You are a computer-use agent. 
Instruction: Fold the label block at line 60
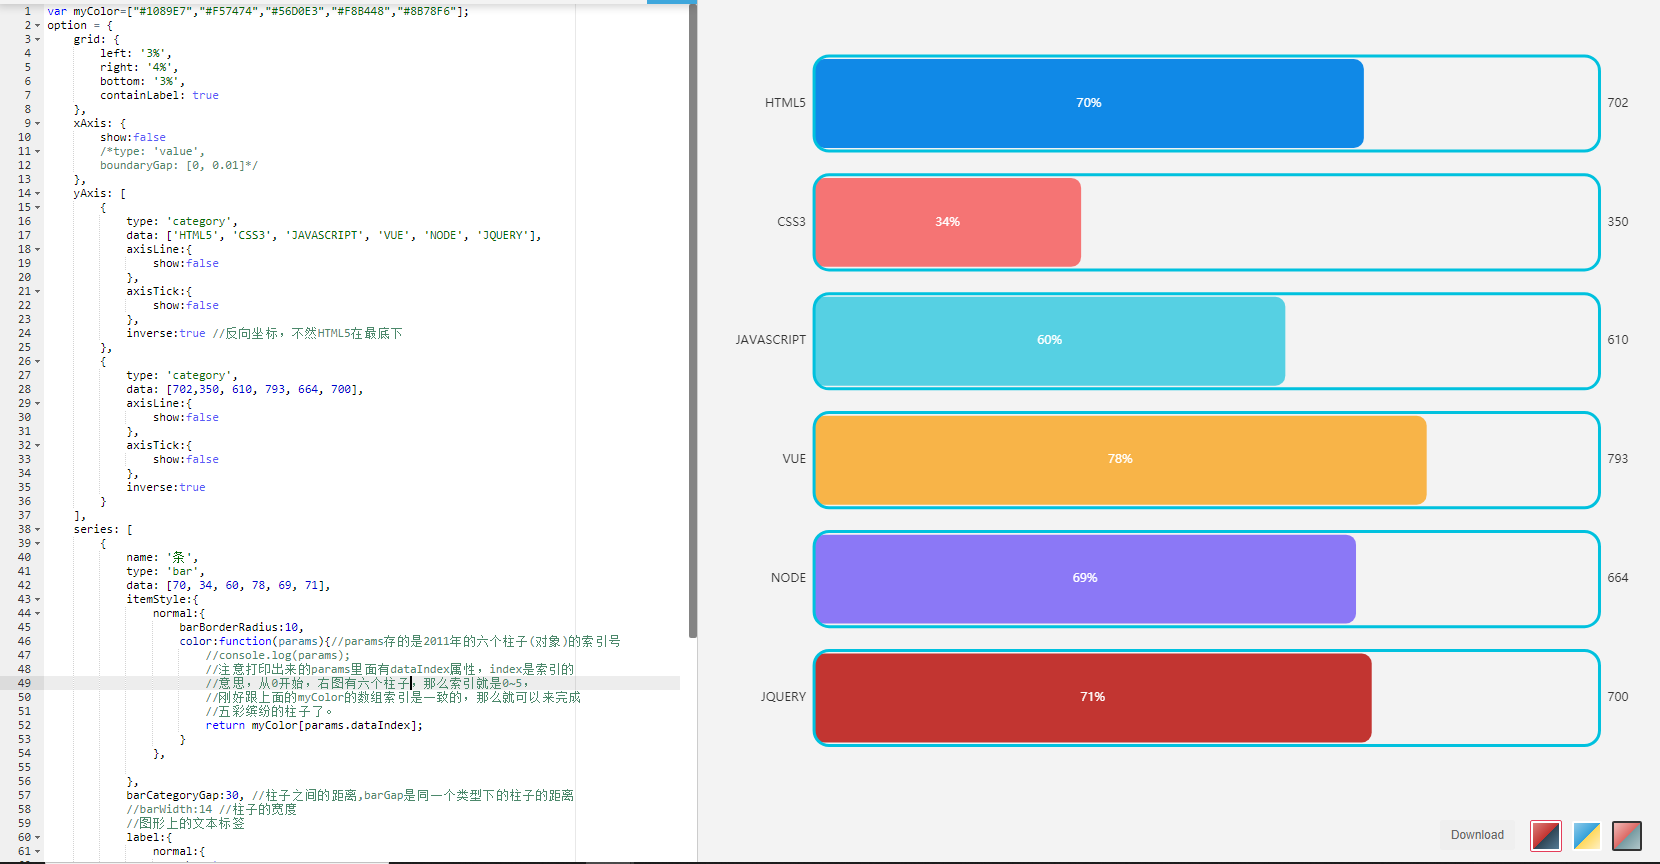tap(38, 838)
